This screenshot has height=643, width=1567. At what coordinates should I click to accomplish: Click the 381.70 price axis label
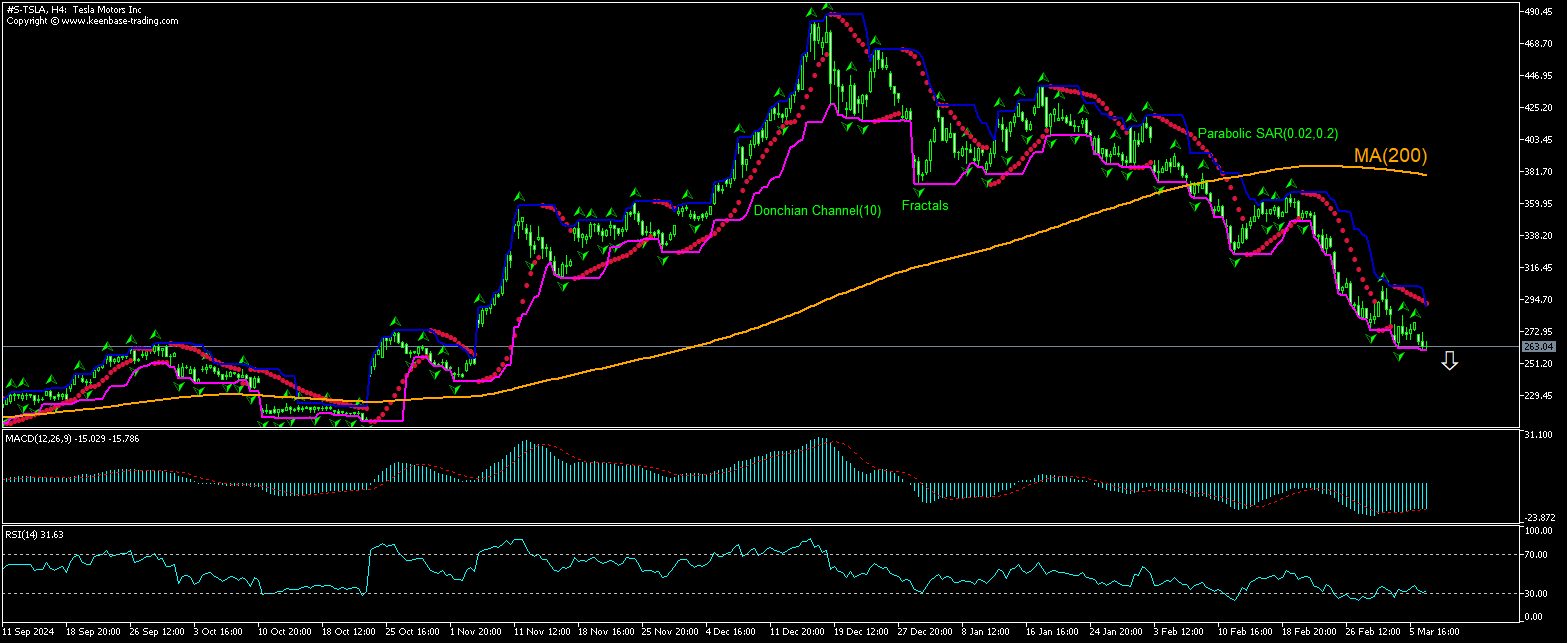coord(1539,172)
